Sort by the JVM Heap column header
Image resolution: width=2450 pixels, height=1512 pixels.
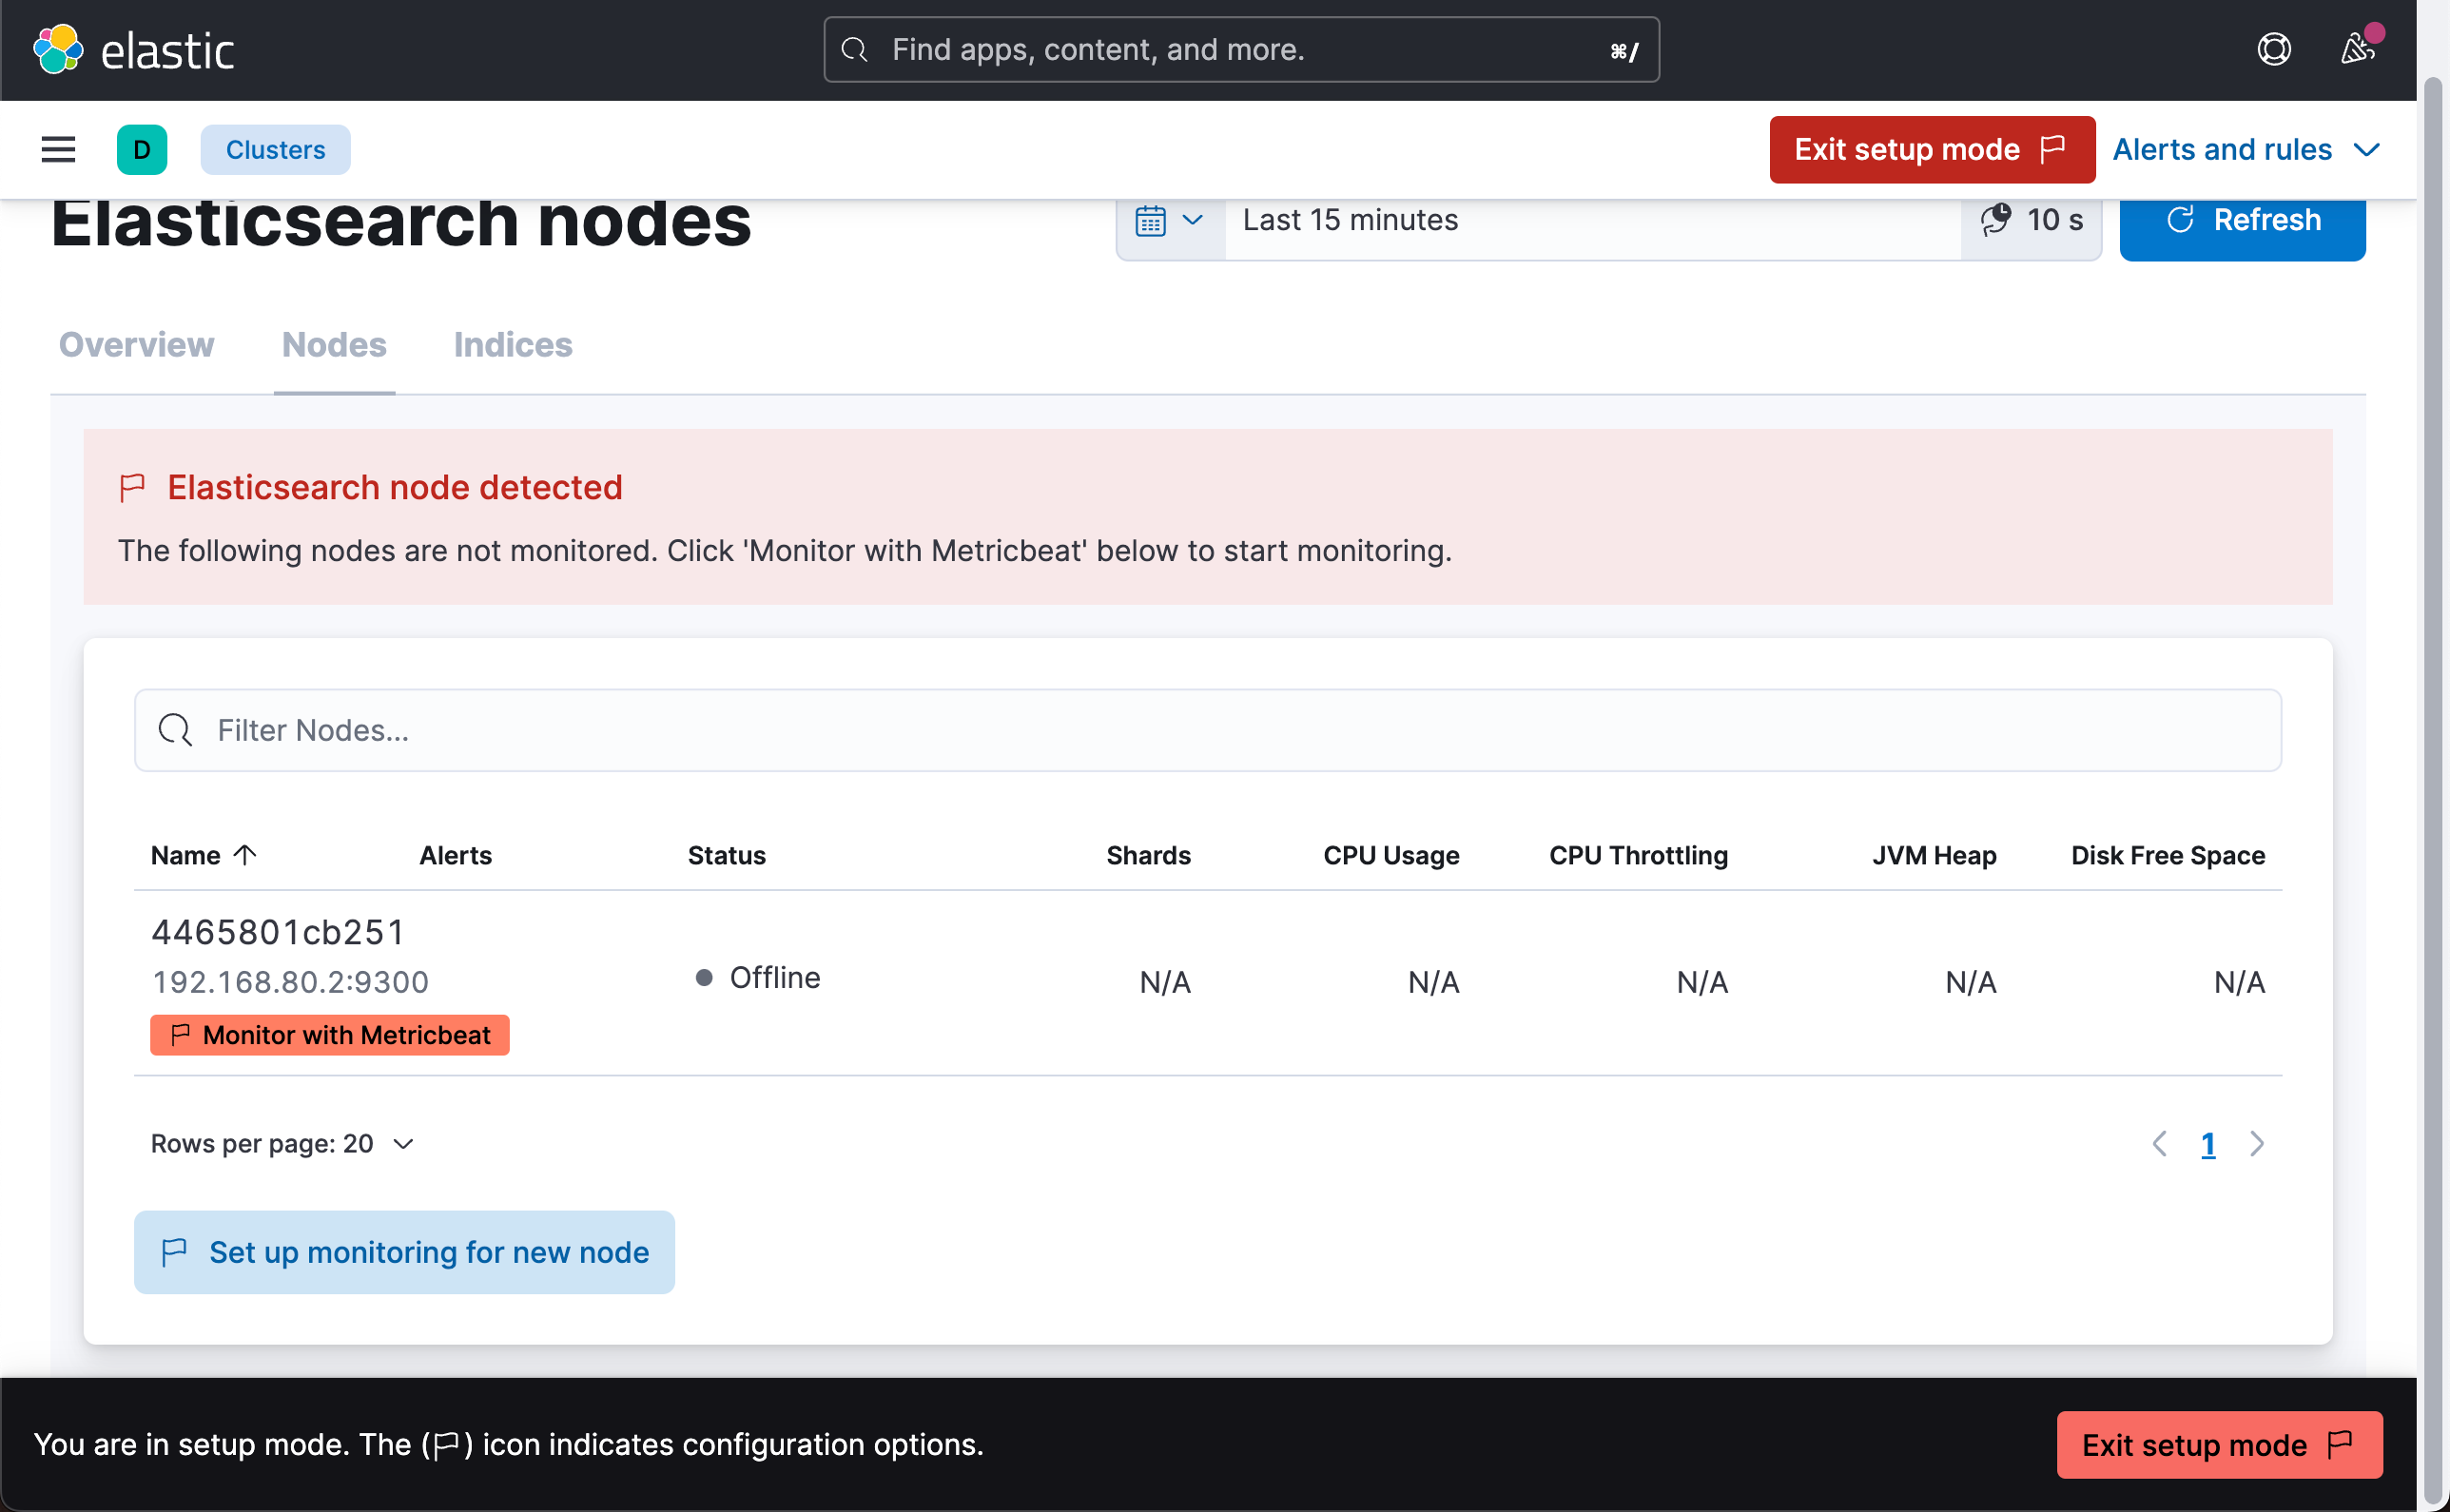(x=1934, y=855)
